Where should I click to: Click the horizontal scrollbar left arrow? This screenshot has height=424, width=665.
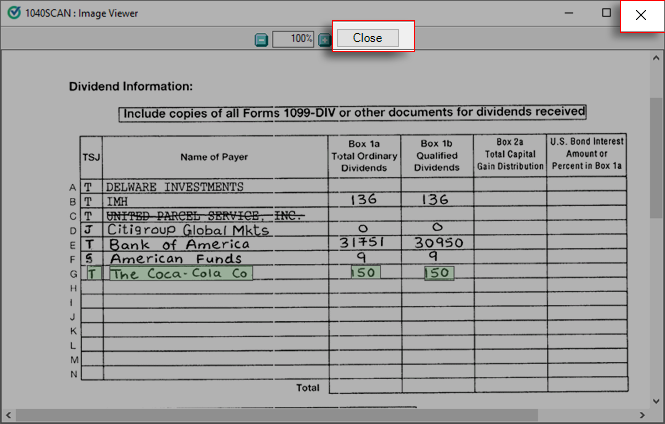[7, 414]
